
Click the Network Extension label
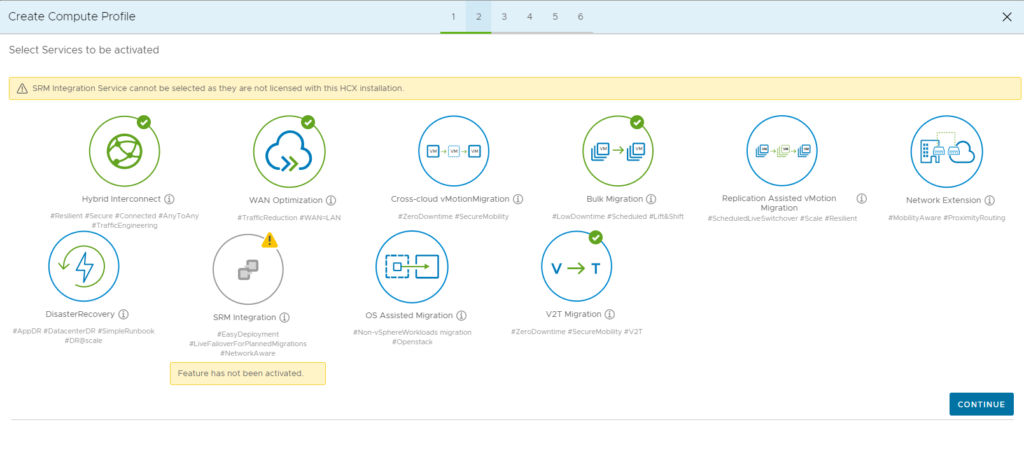click(x=944, y=200)
